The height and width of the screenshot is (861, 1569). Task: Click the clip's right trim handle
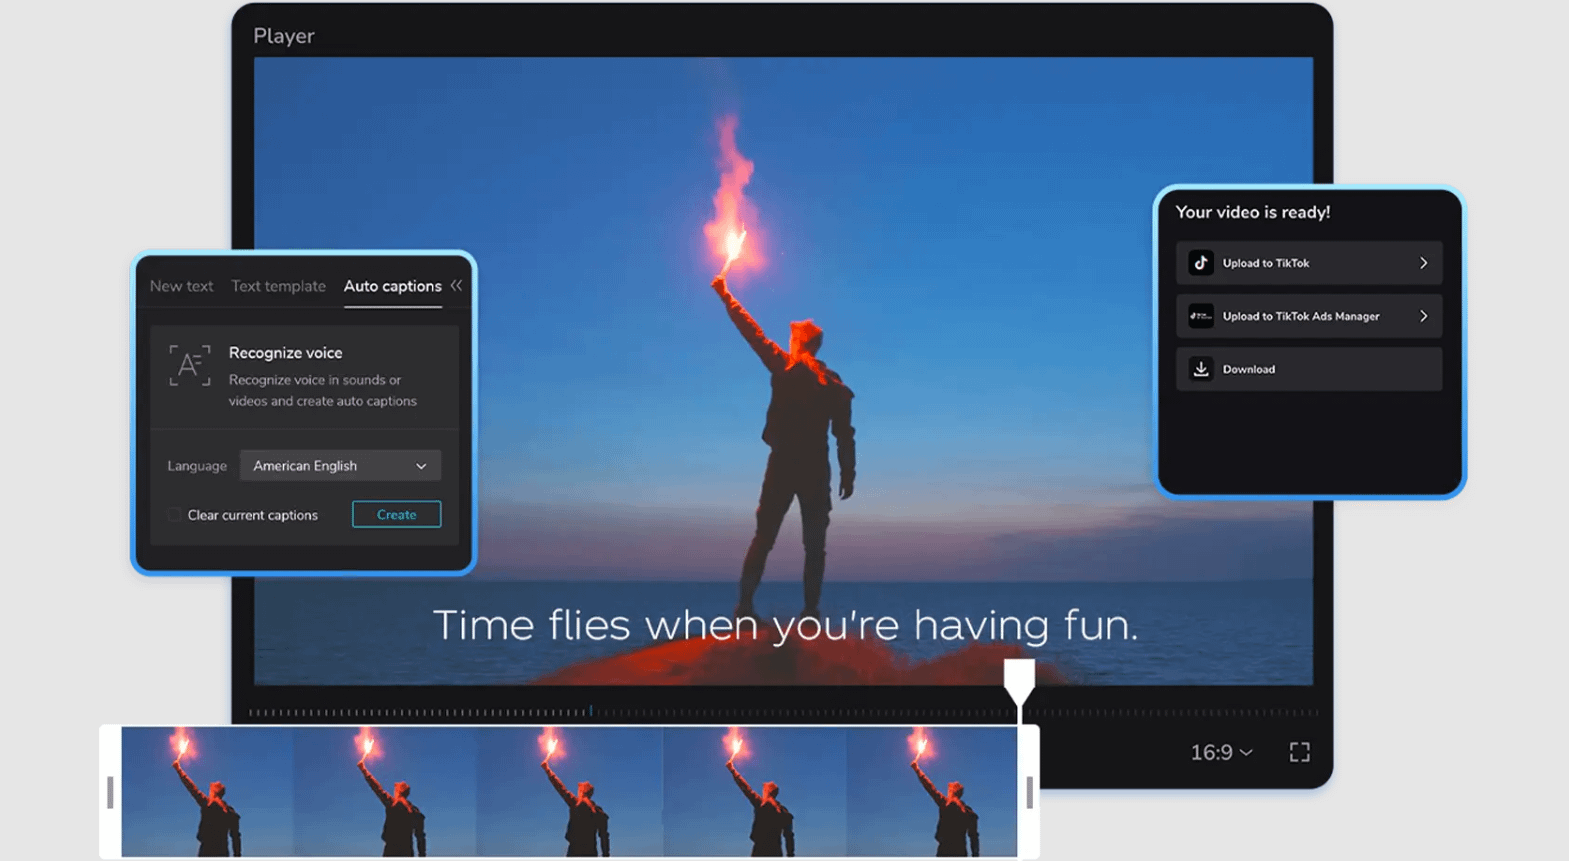click(1029, 792)
